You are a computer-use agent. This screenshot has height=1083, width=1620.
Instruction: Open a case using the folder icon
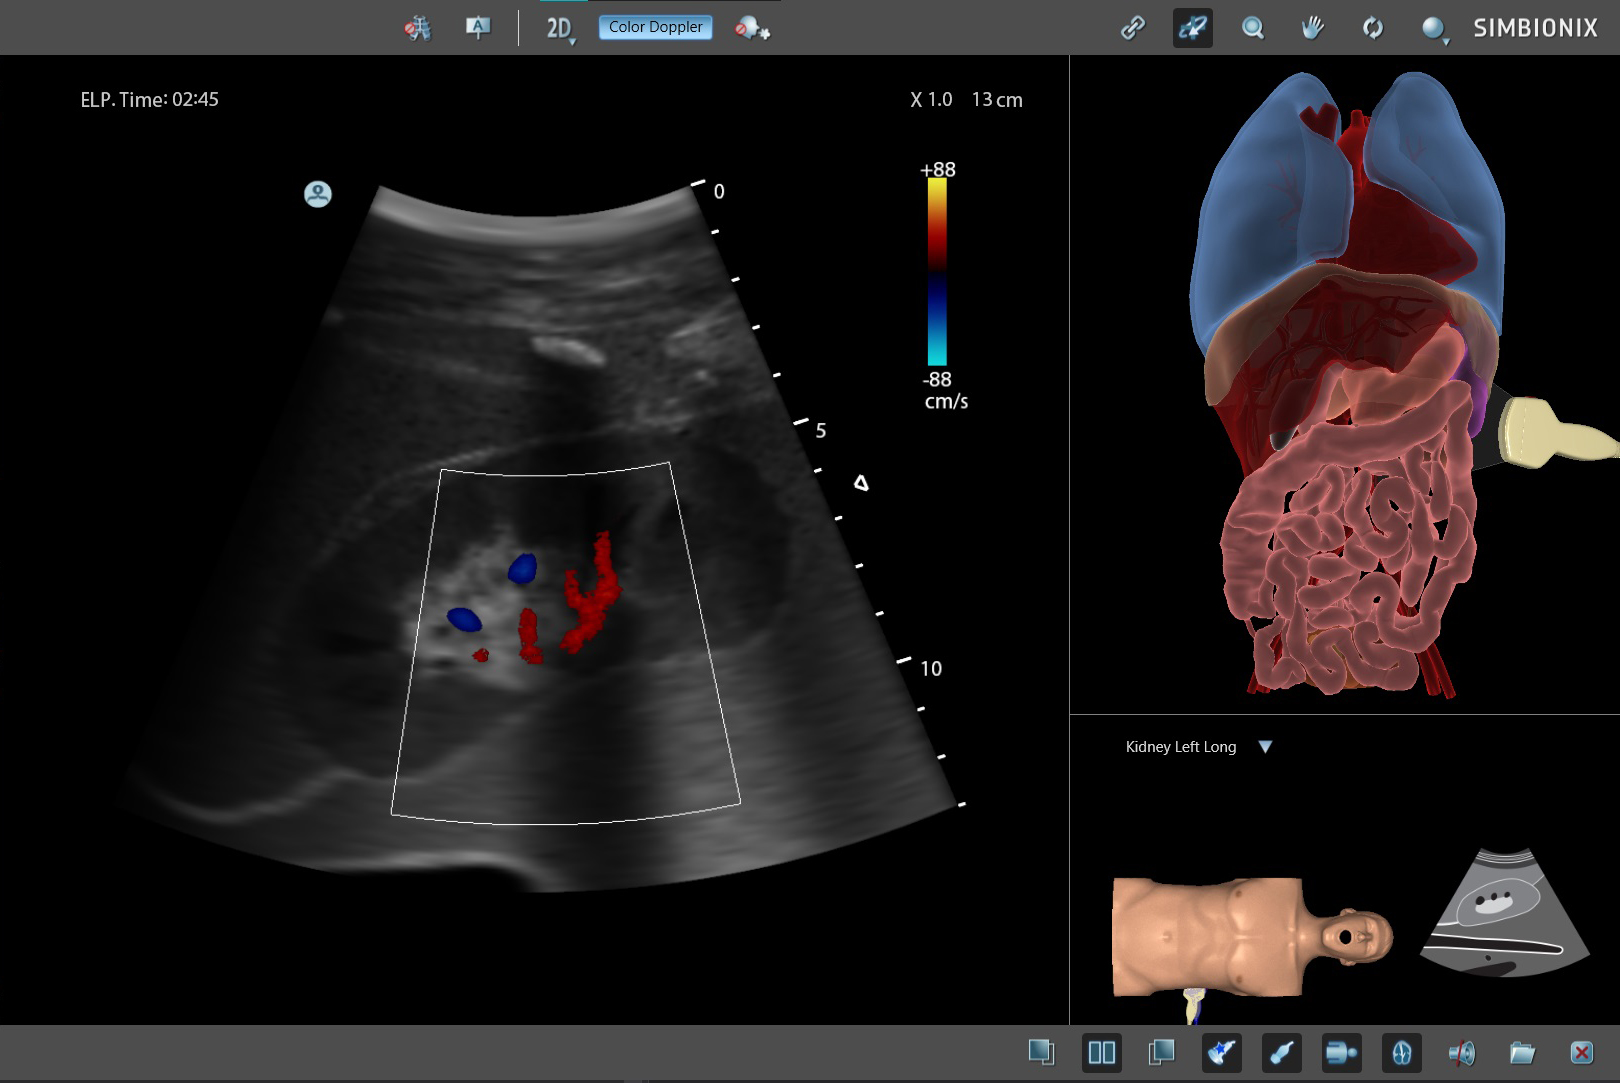[x=1521, y=1053]
